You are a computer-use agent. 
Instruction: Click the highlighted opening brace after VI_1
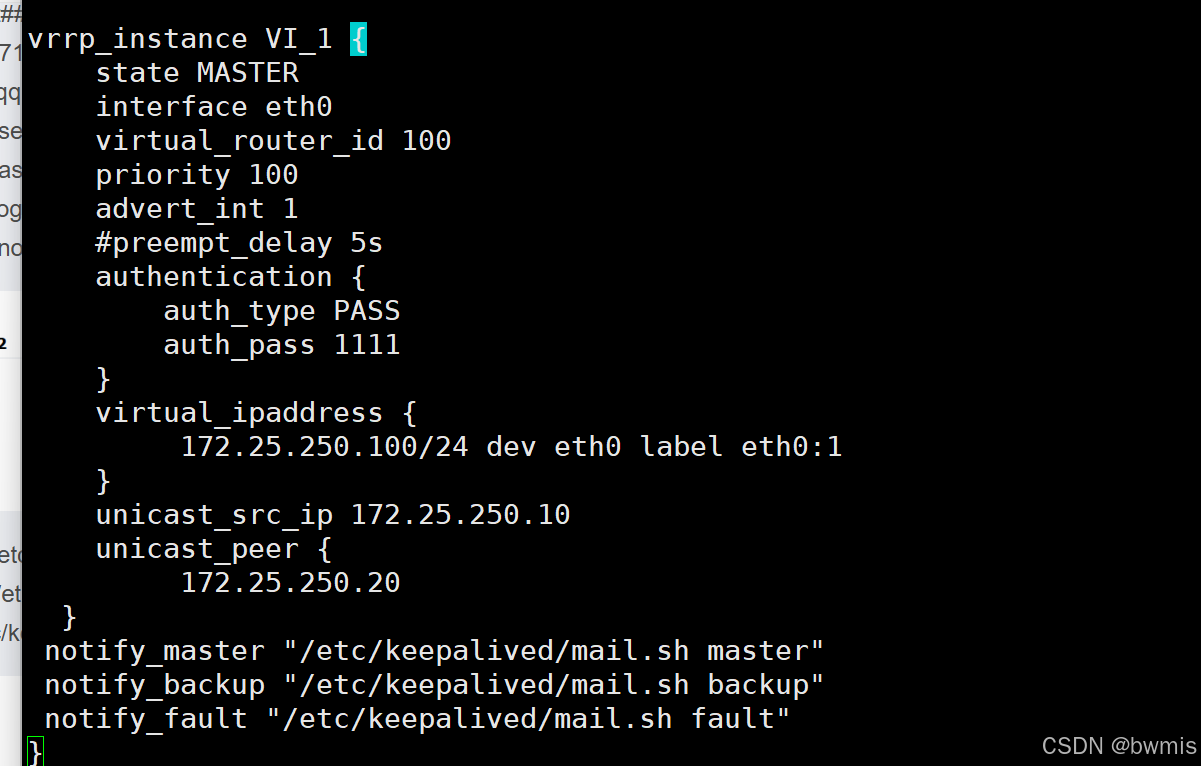coord(358,40)
